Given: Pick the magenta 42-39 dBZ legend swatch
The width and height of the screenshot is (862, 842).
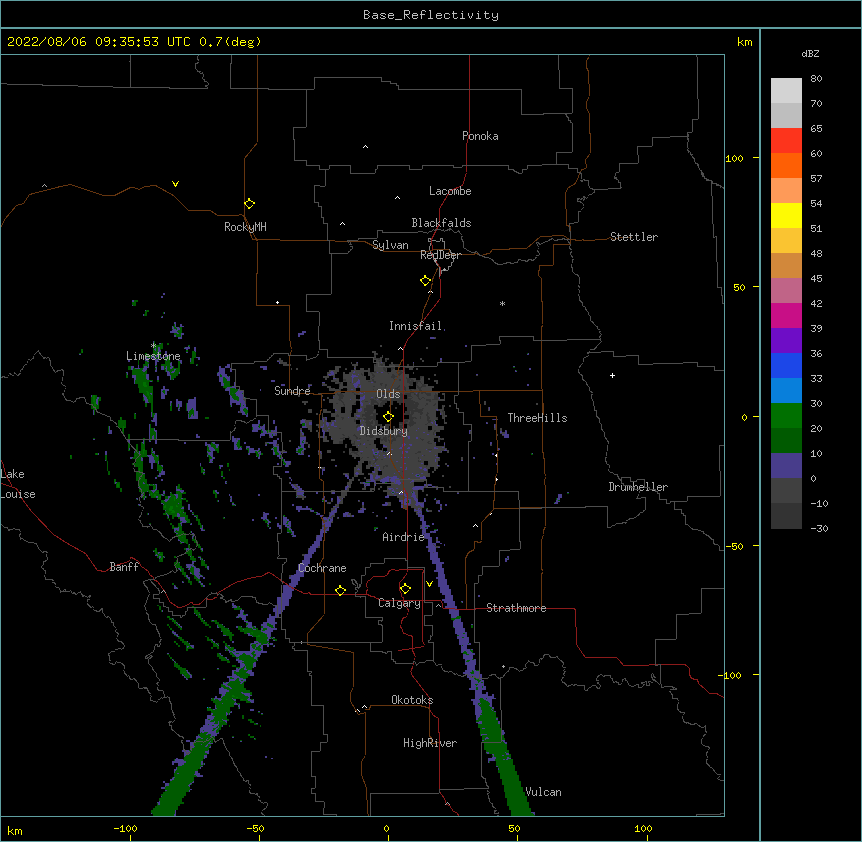Looking at the screenshot, I should [786, 315].
